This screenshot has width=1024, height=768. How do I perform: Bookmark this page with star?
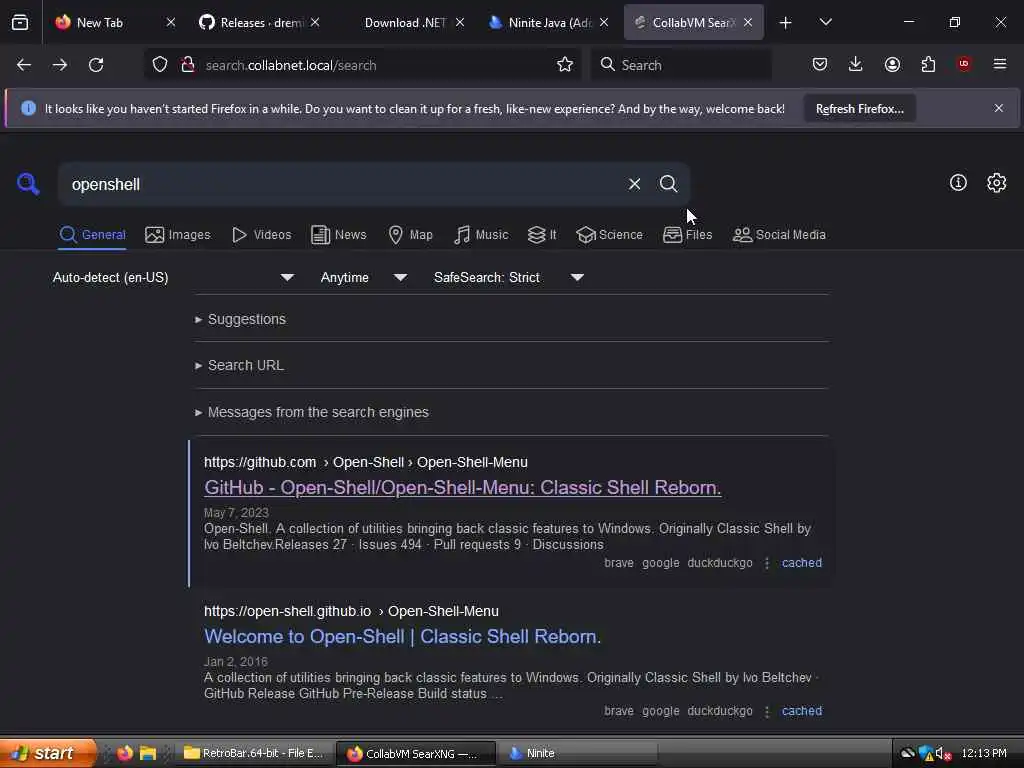[x=565, y=65]
